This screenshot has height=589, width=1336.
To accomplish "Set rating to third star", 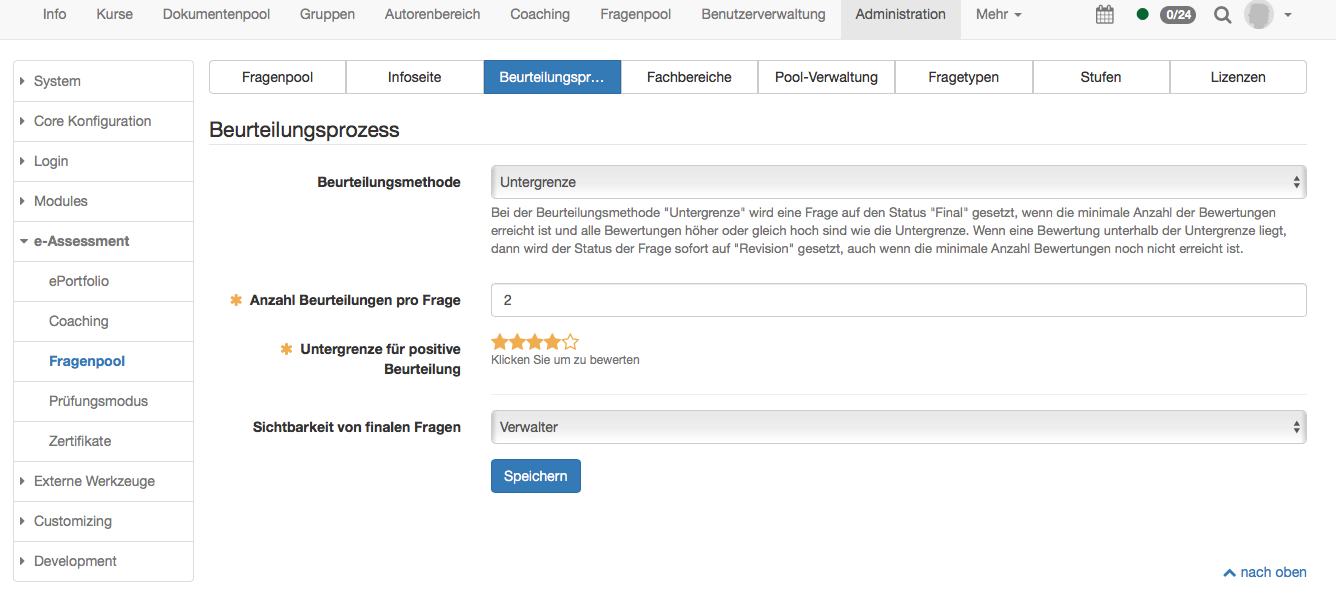I will [535, 342].
